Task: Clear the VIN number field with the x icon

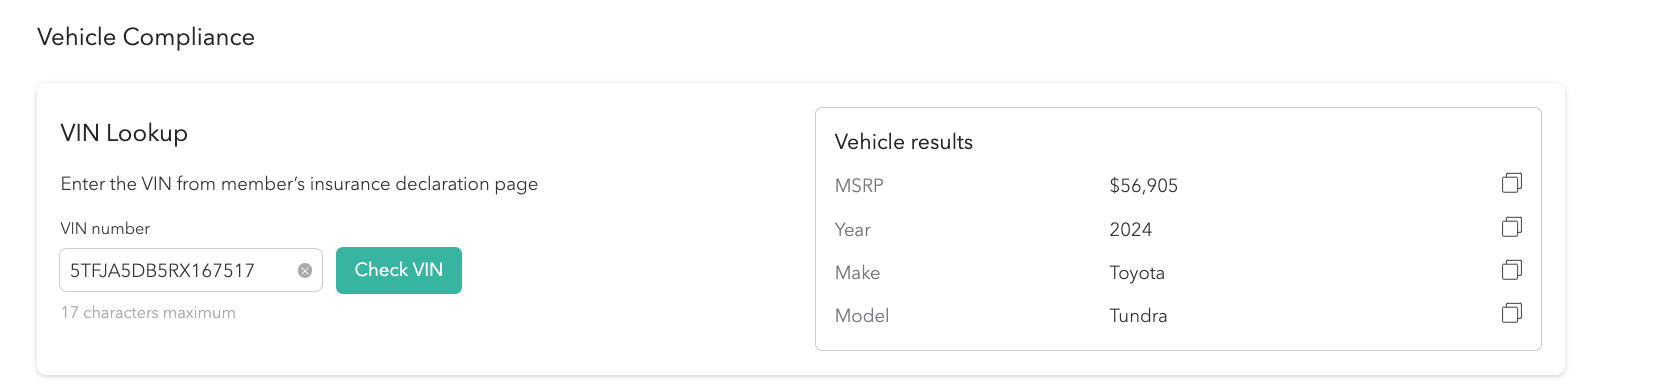Action: 305,271
